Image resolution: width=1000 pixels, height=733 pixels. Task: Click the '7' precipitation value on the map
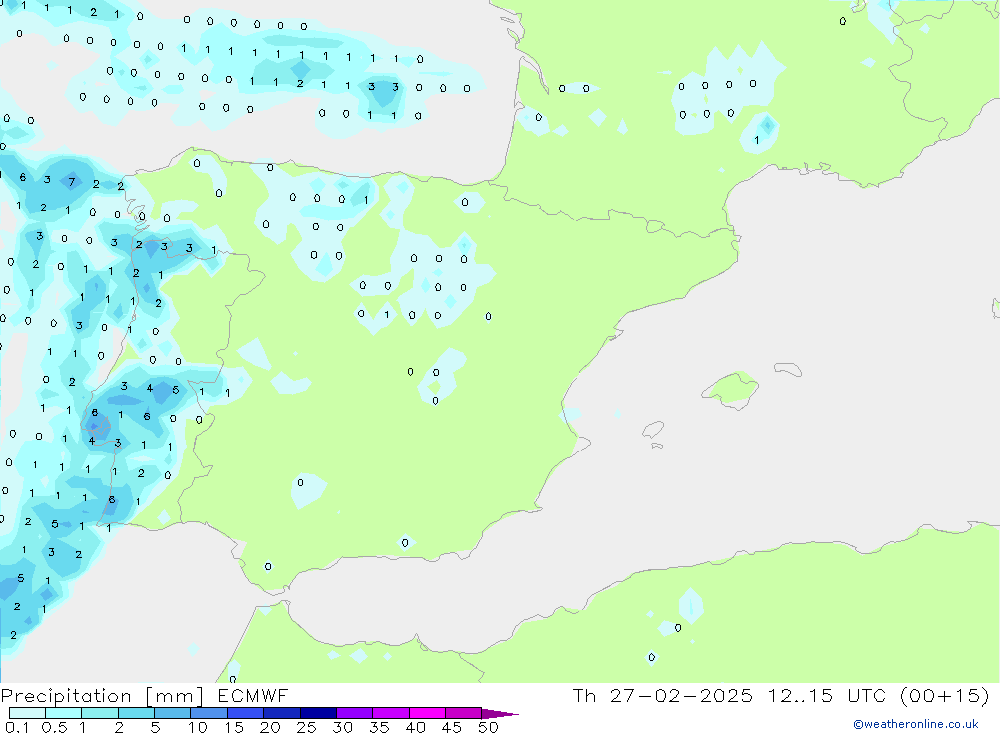(71, 182)
